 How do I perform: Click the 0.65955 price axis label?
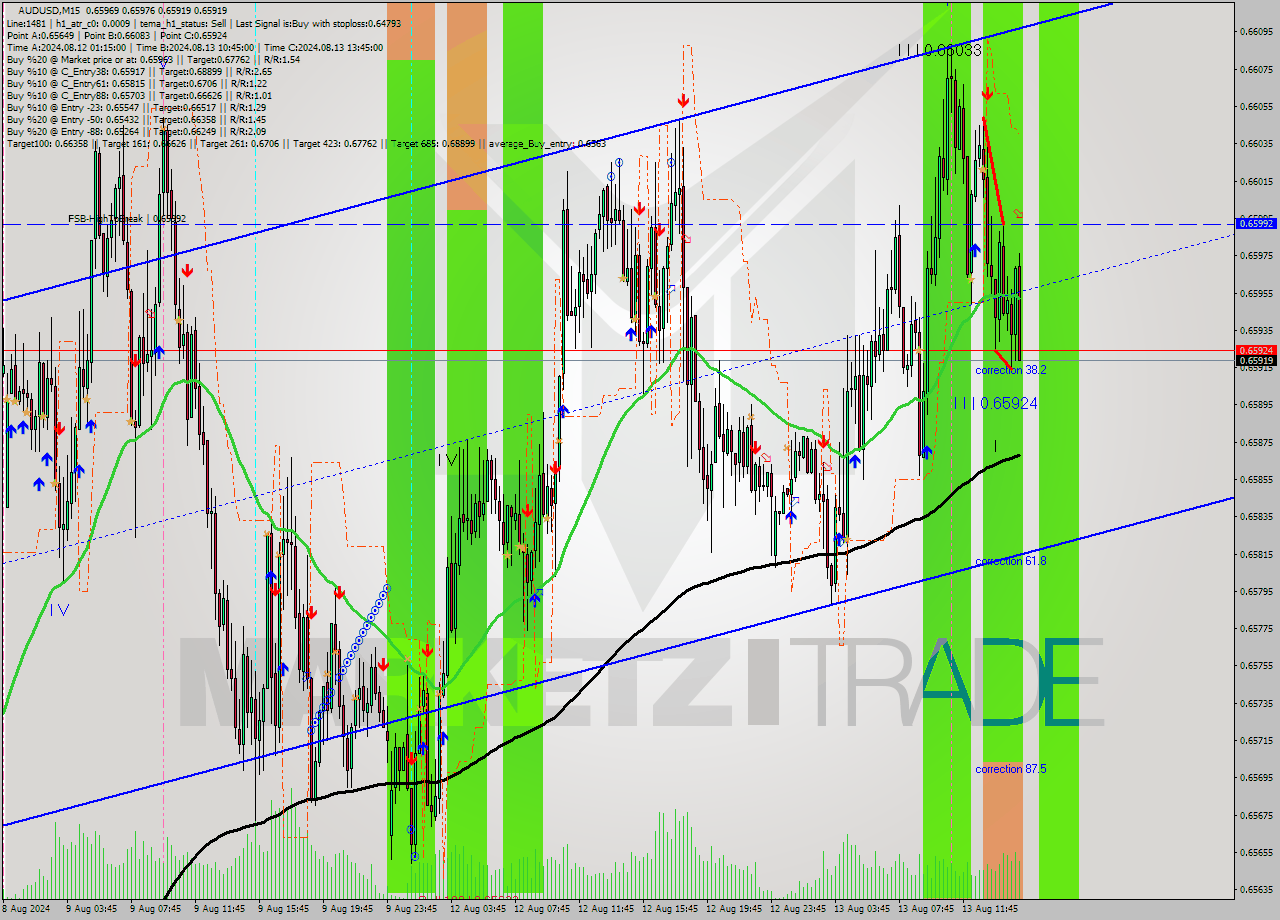pyautogui.click(x=1257, y=293)
